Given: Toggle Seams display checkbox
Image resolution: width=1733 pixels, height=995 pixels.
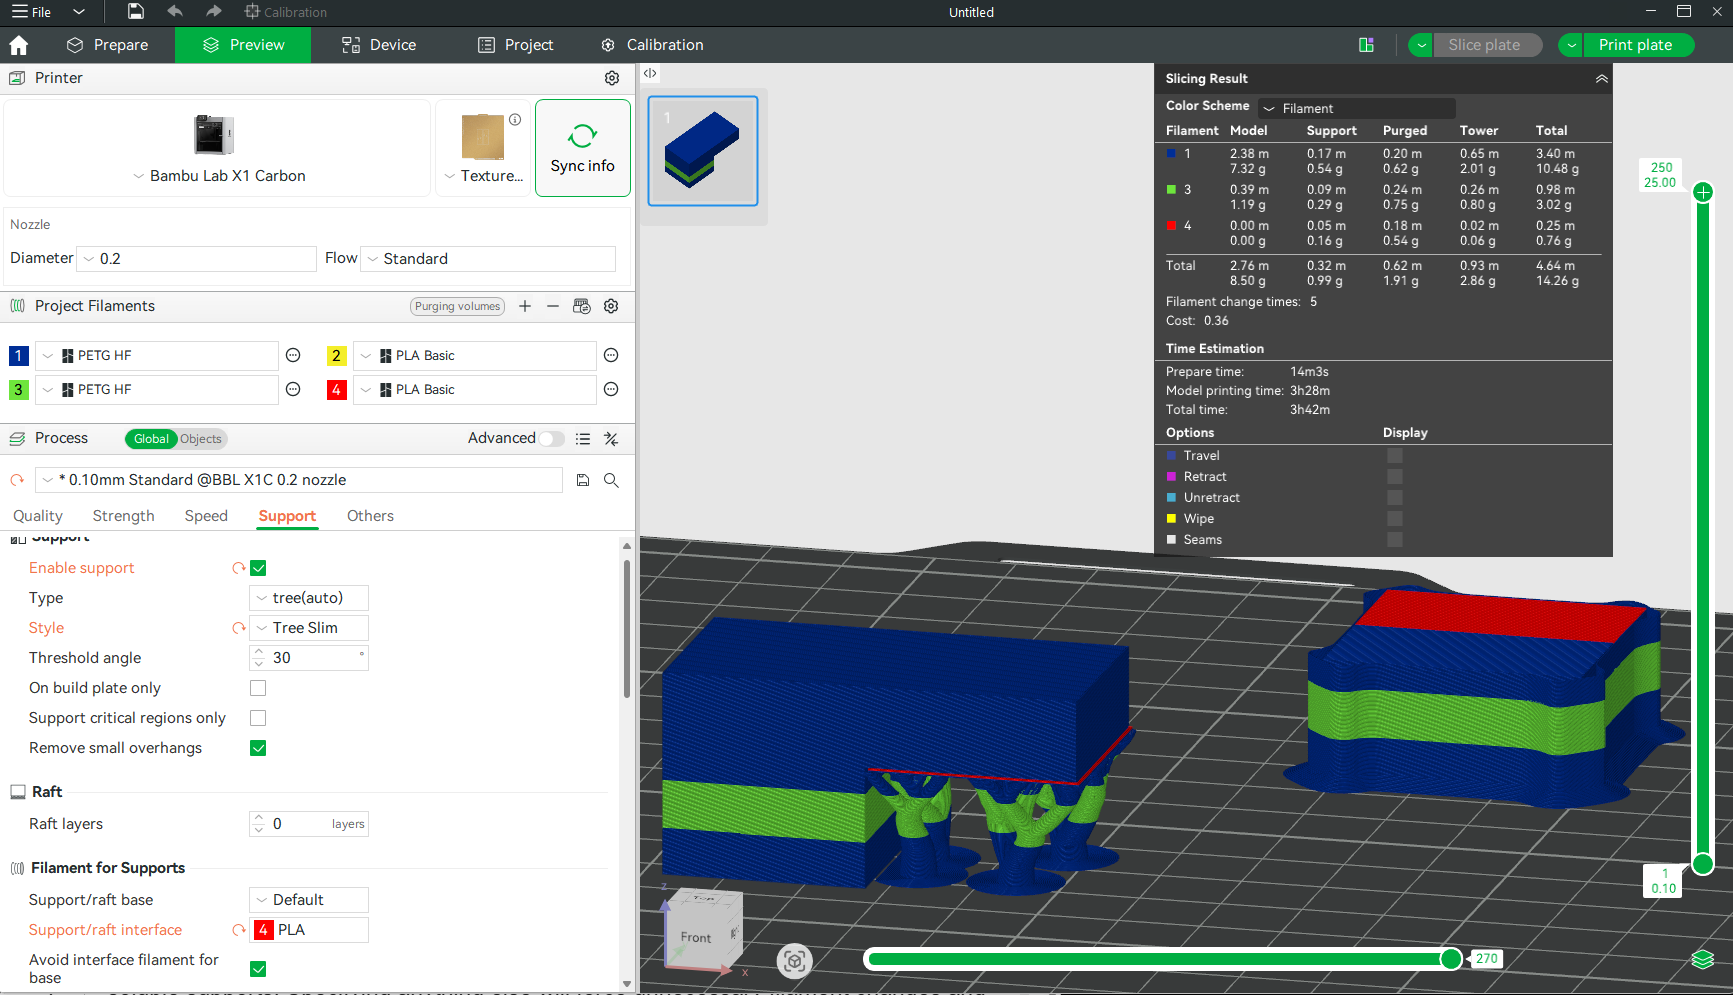Looking at the screenshot, I should [x=1395, y=540].
